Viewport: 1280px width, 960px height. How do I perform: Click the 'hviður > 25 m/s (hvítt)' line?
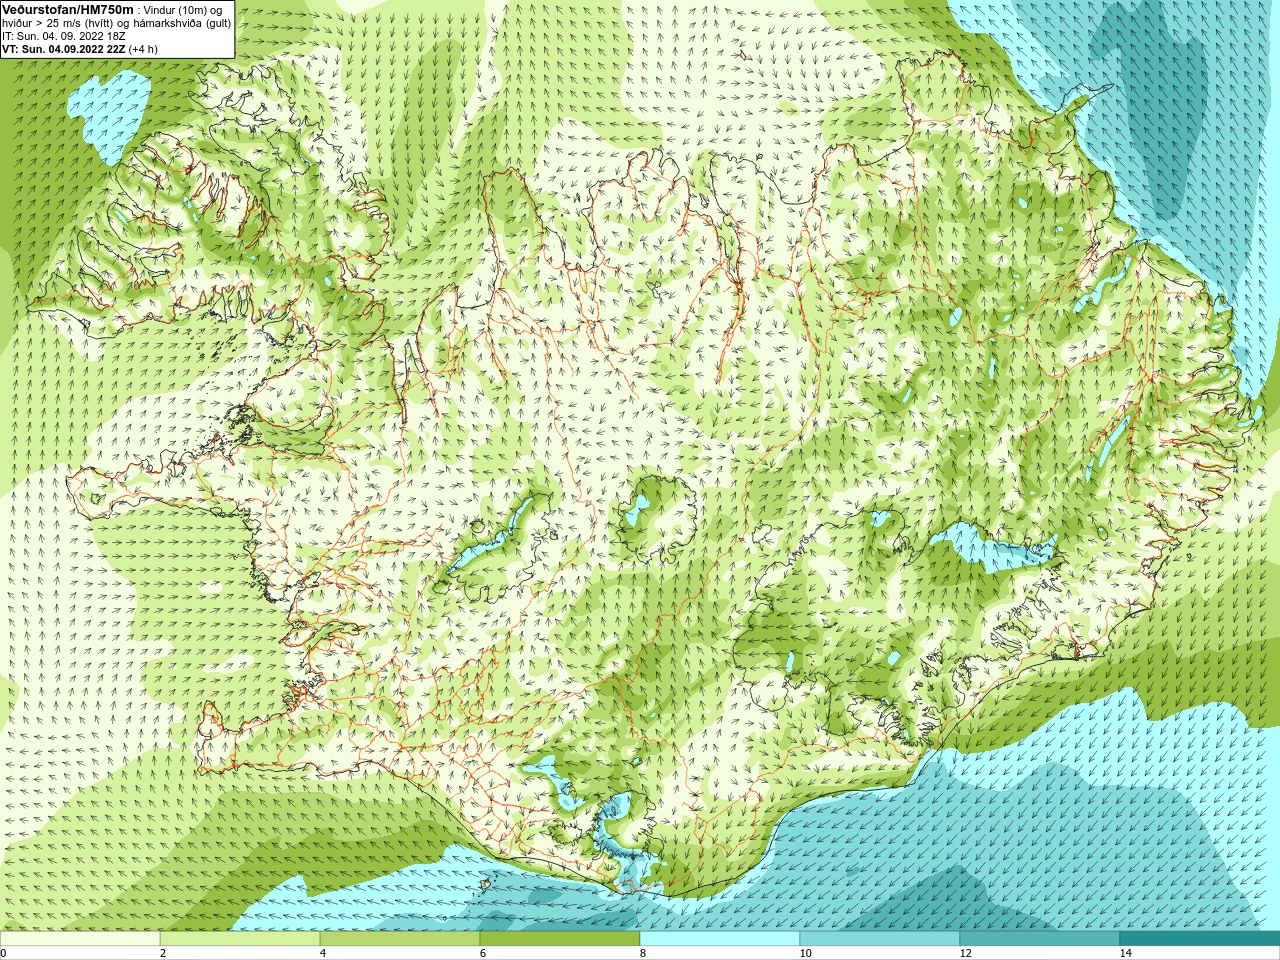(x=117, y=23)
